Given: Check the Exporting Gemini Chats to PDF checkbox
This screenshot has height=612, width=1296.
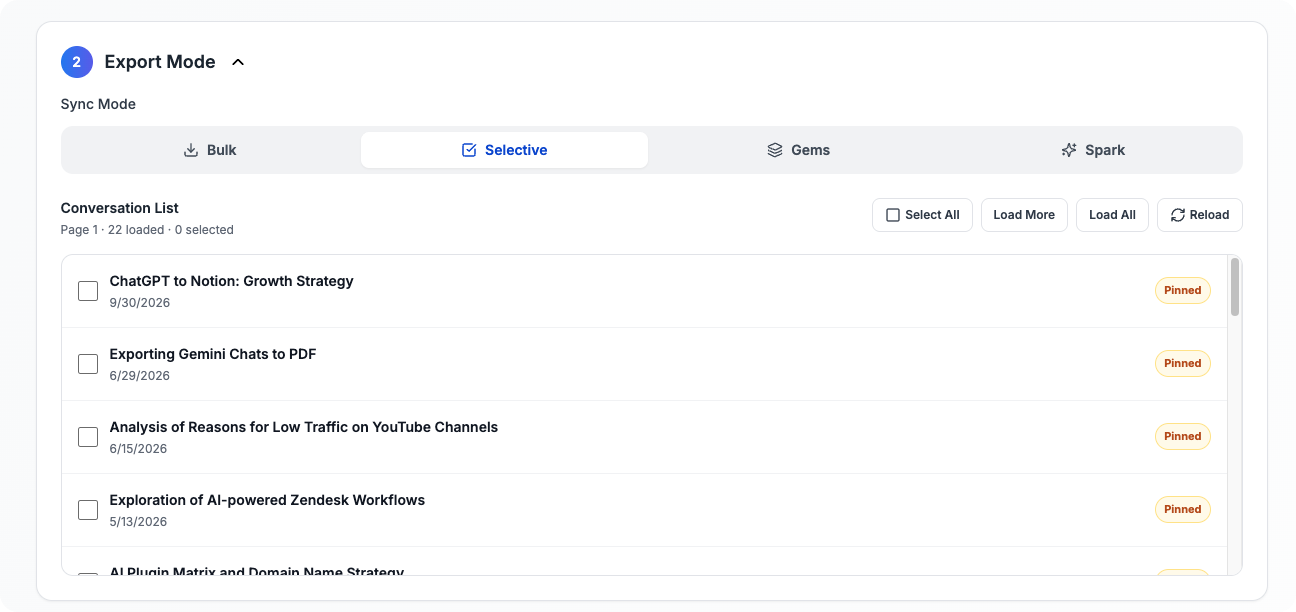Looking at the screenshot, I should click(x=88, y=364).
